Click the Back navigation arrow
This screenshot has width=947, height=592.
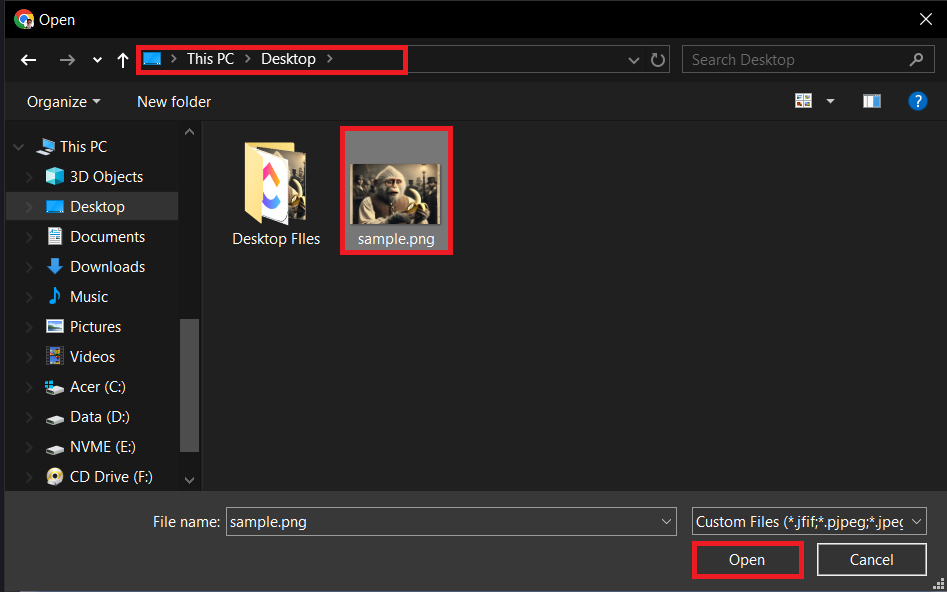coord(28,60)
